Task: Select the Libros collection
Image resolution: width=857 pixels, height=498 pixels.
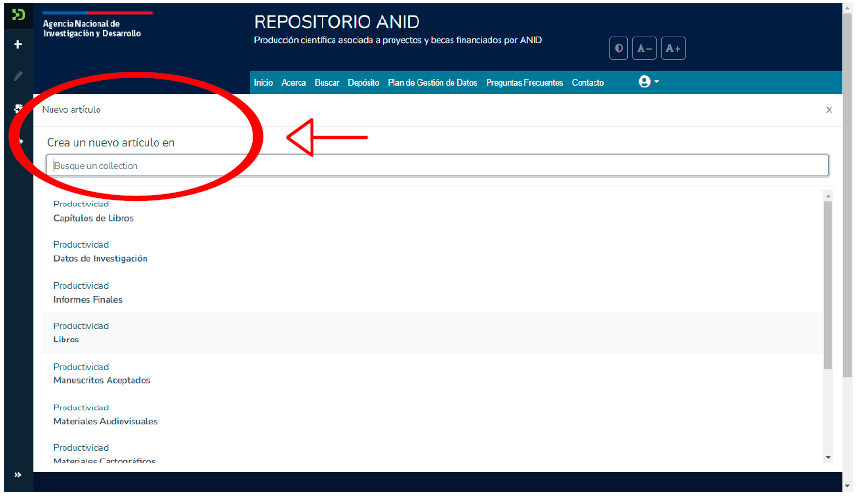Action: [432, 333]
